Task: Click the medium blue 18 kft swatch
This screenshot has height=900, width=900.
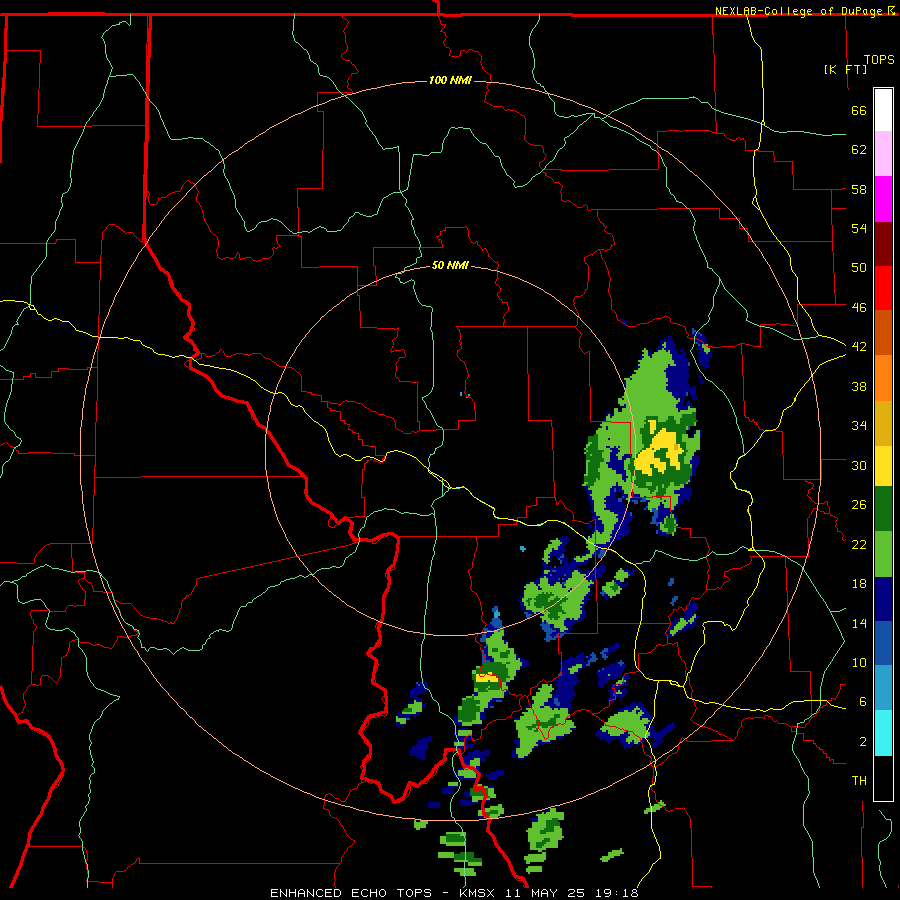Action: click(883, 643)
